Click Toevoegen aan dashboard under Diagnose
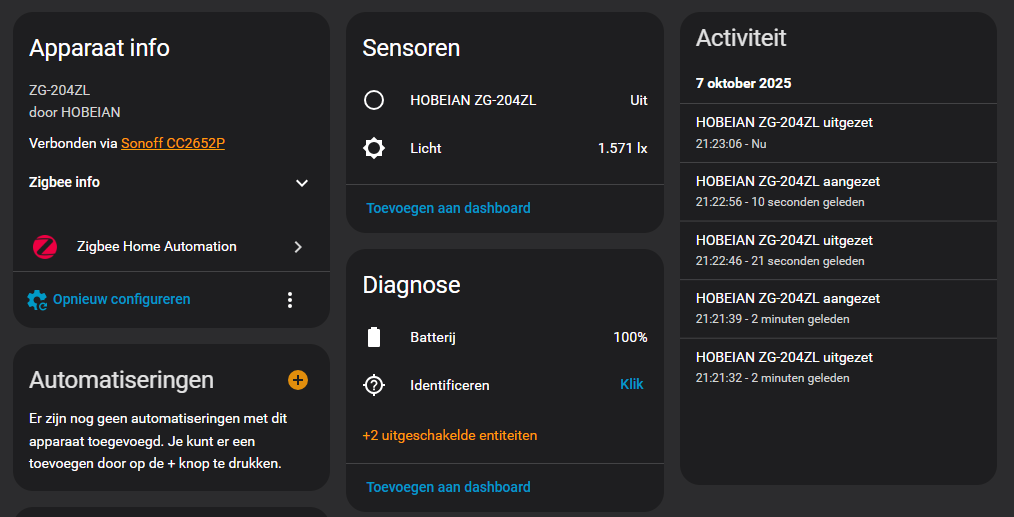Screen dimensions: 1014x517 pyautogui.click(x=448, y=487)
